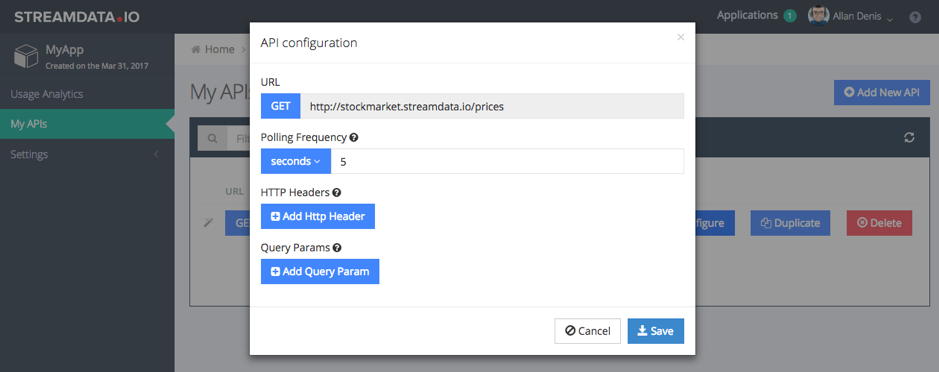939x372 pixels.
Task: Click the search magnifier icon in the filter bar
Action: 212,138
